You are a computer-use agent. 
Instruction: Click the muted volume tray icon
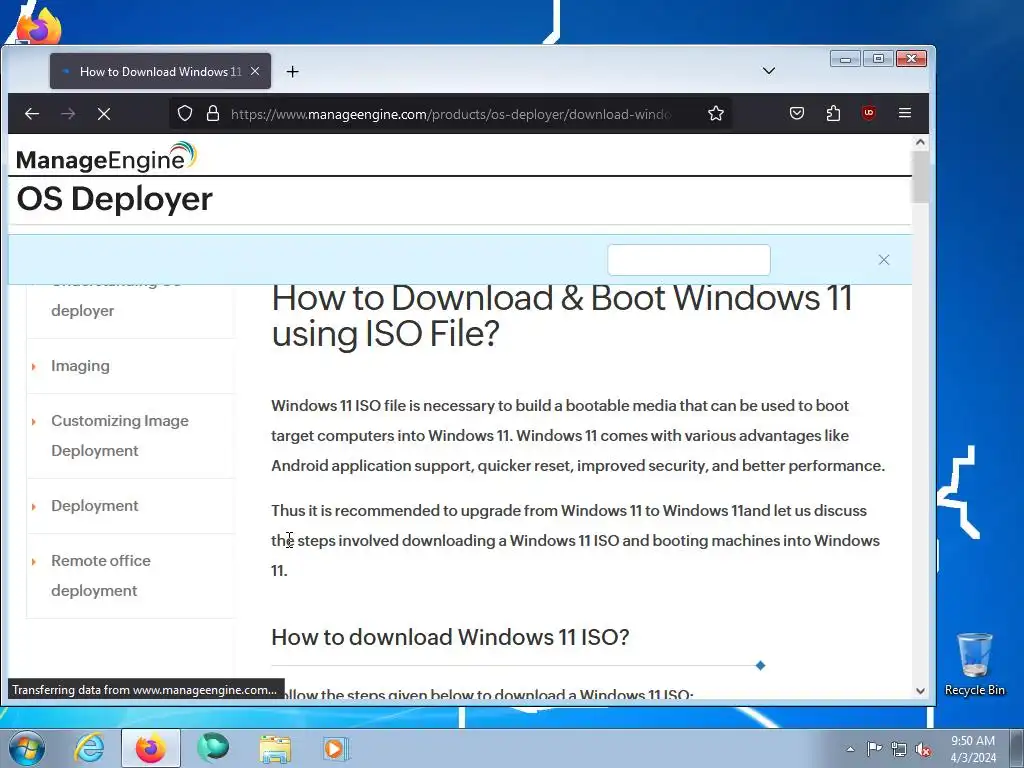click(x=923, y=749)
